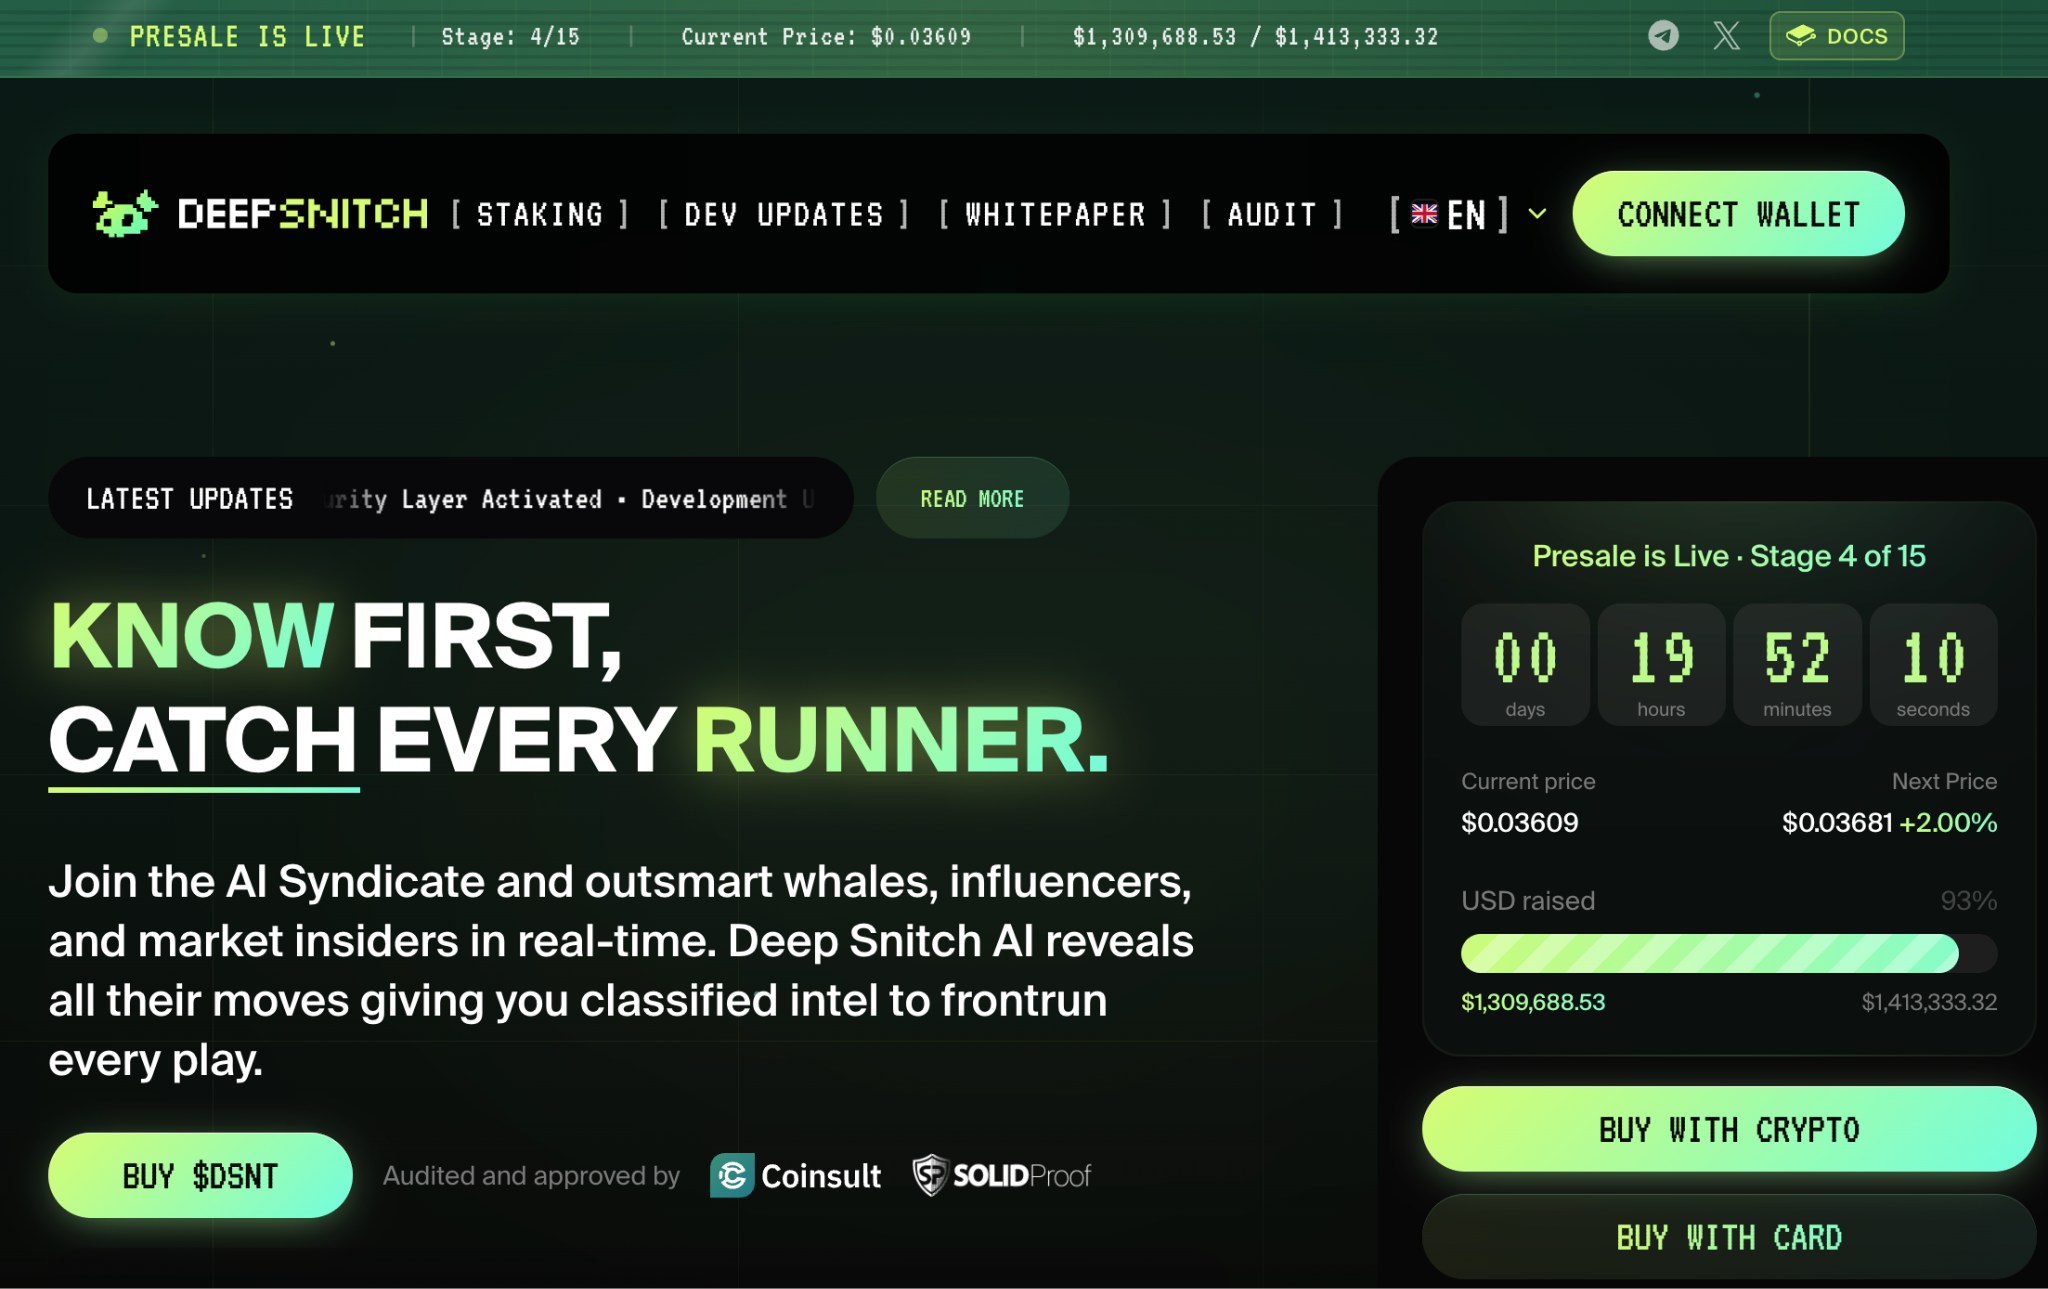Image resolution: width=2048 pixels, height=1289 pixels.
Task: Click the SolidProof shield logo
Action: (1002, 1175)
